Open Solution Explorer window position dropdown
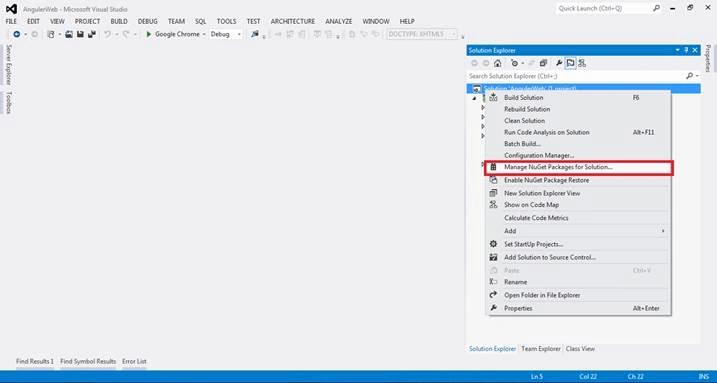 coord(678,50)
